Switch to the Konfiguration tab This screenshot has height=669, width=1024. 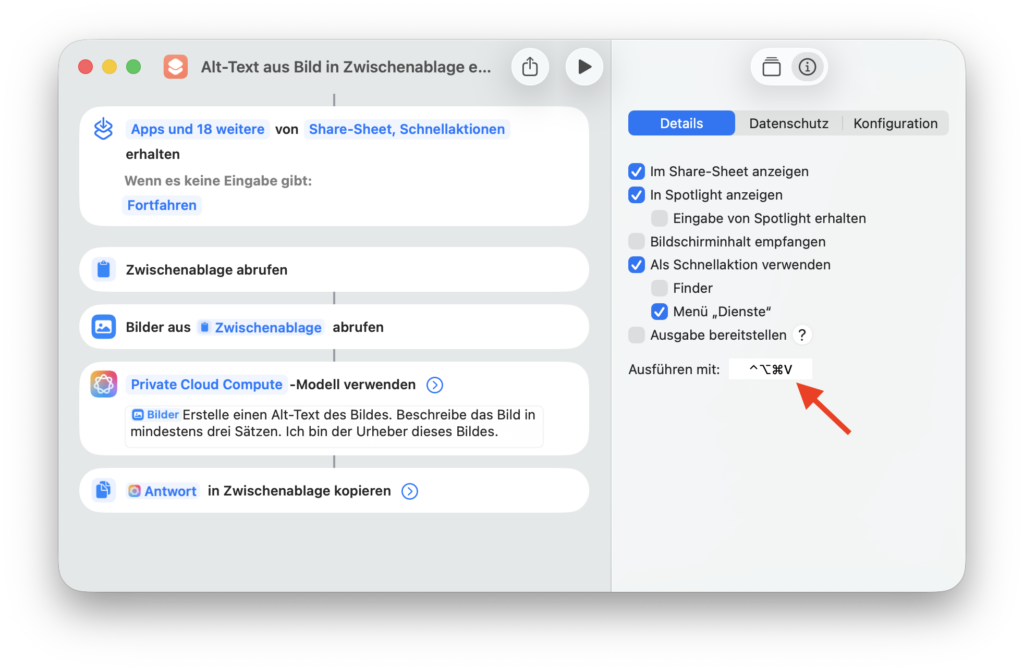click(x=895, y=124)
